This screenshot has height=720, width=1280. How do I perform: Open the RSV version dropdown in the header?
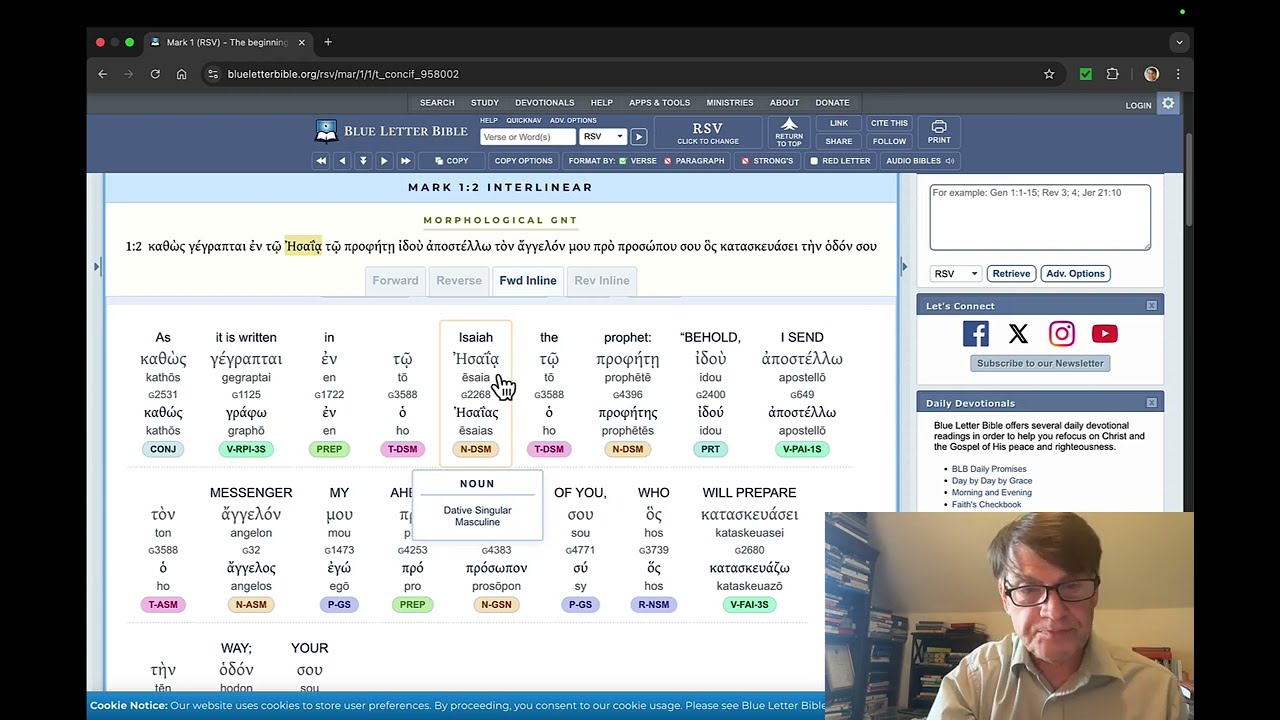pos(603,137)
